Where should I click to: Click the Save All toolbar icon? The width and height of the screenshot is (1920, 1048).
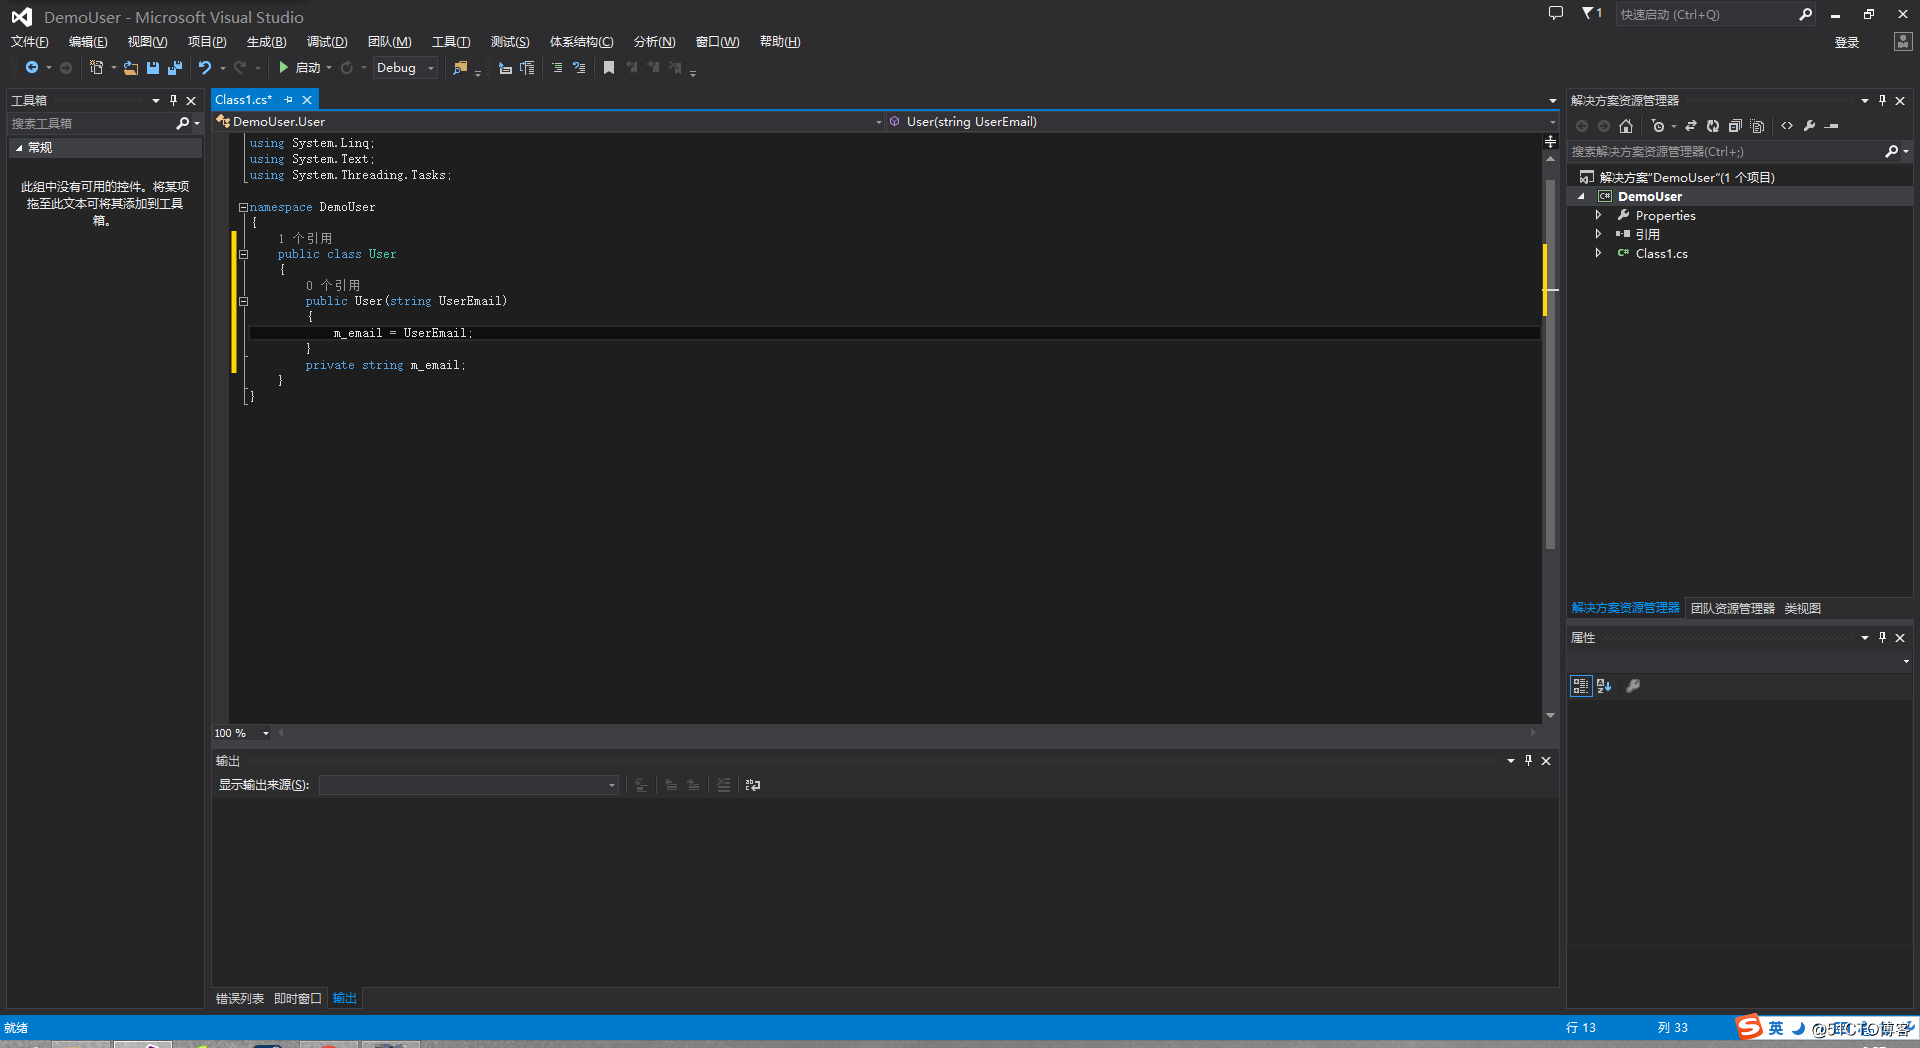pos(175,68)
